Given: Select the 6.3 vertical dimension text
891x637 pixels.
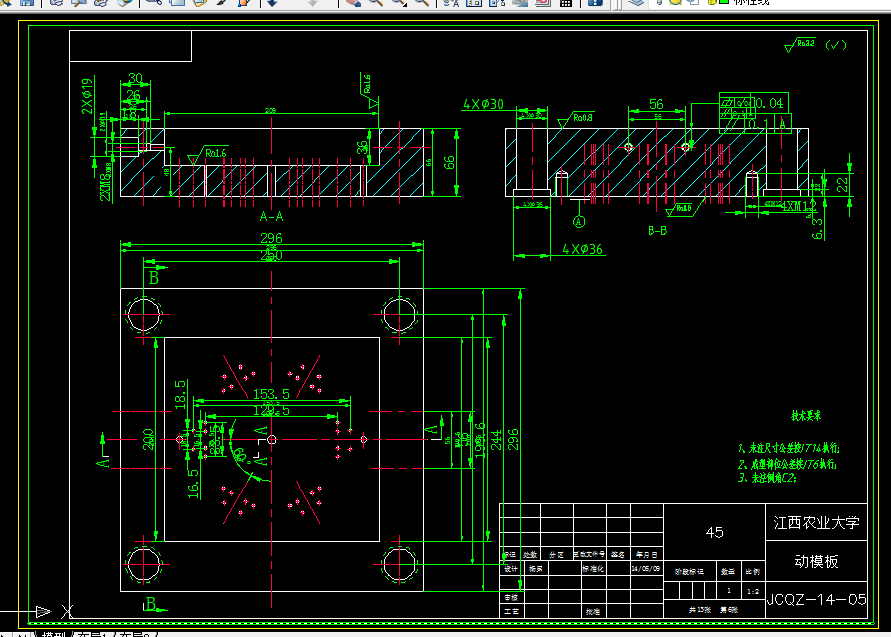Looking at the screenshot, I should 817,227.
